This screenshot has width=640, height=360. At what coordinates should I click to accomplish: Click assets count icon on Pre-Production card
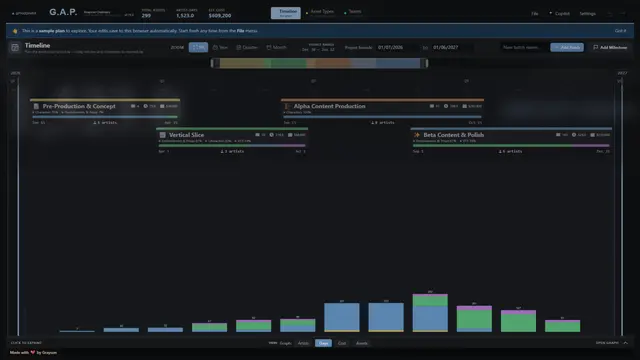(x=133, y=106)
